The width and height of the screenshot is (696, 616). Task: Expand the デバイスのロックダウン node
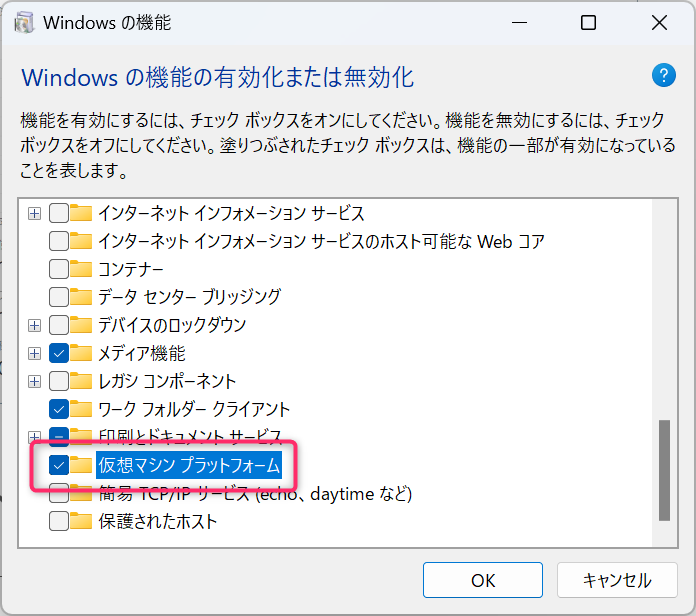35,325
